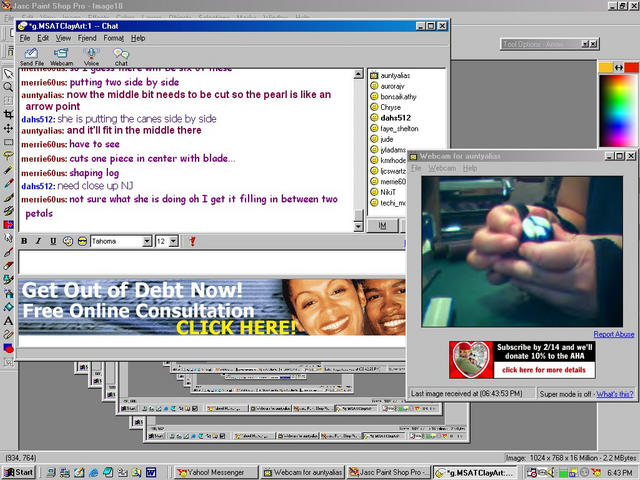This screenshot has height=480, width=640.
Task: Select the Mover tool
Action: click(x=8, y=128)
